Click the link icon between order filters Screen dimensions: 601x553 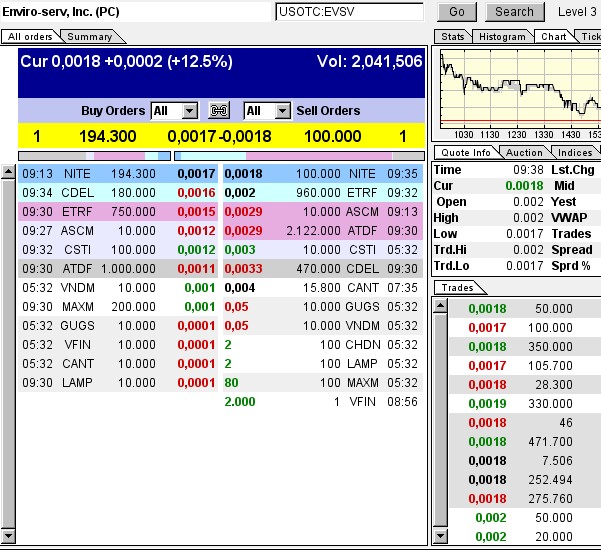219,111
